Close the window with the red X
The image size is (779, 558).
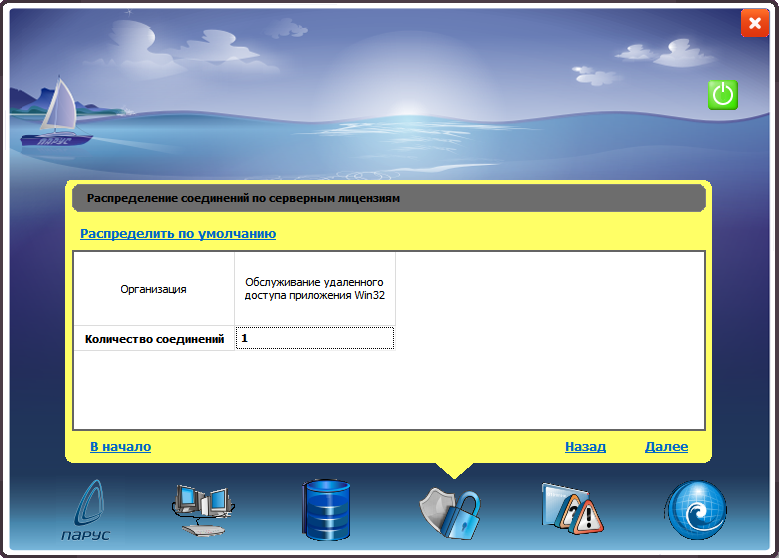point(755,23)
